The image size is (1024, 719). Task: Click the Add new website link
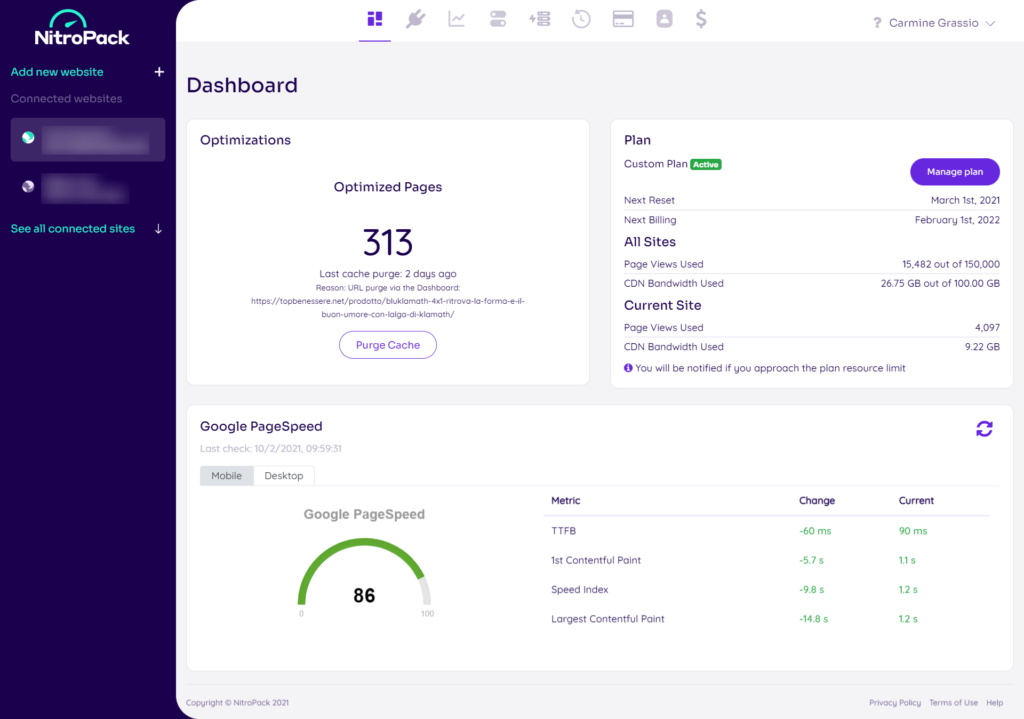pos(57,72)
